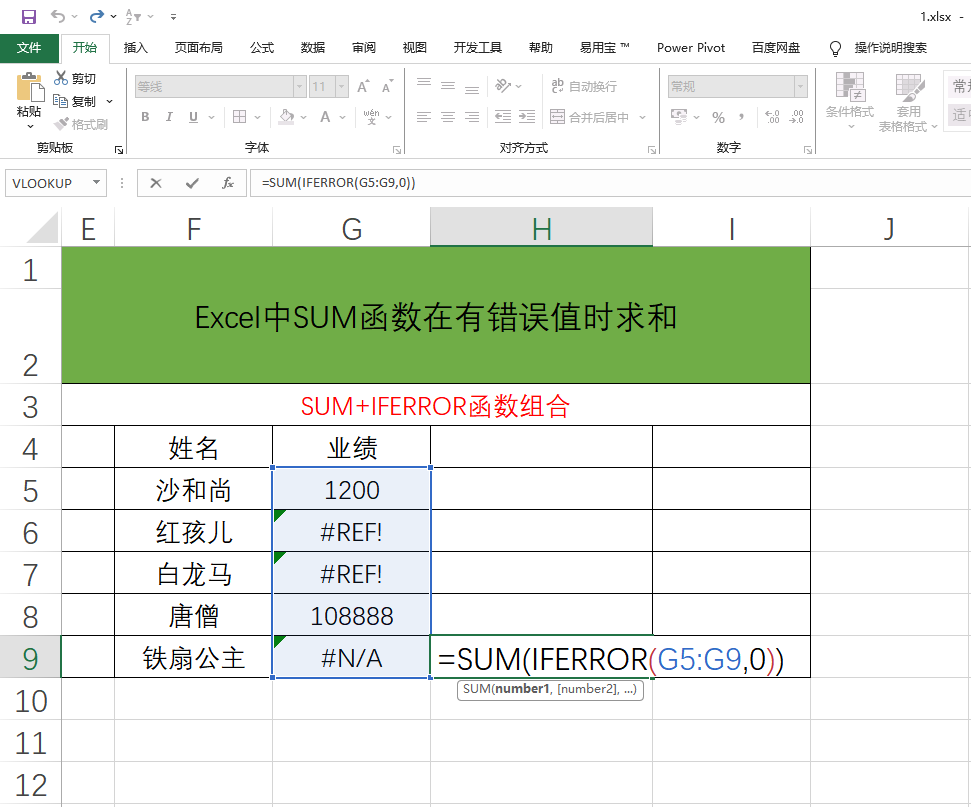The image size is (971, 807).
Task: Open the 常规 number format dropdown
Action: tap(801, 86)
